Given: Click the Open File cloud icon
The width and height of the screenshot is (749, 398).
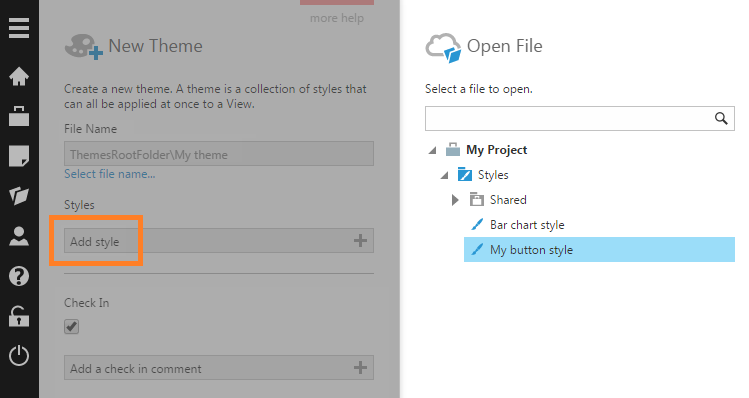Looking at the screenshot, I should (443, 48).
